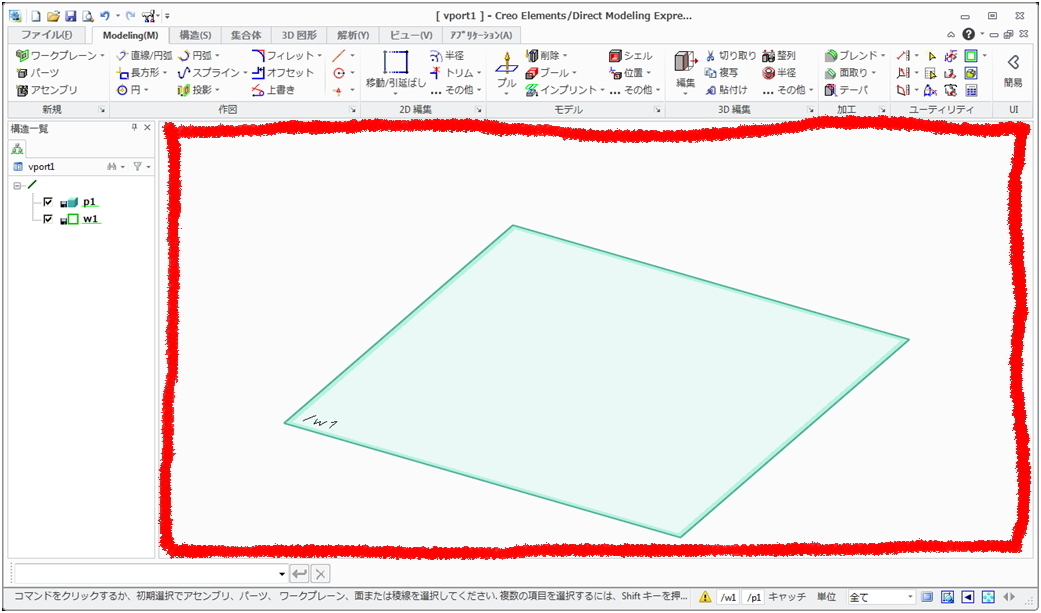The height and width of the screenshot is (613, 1041).
Task: Choose the オフセット offset tool
Action: point(283,73)
